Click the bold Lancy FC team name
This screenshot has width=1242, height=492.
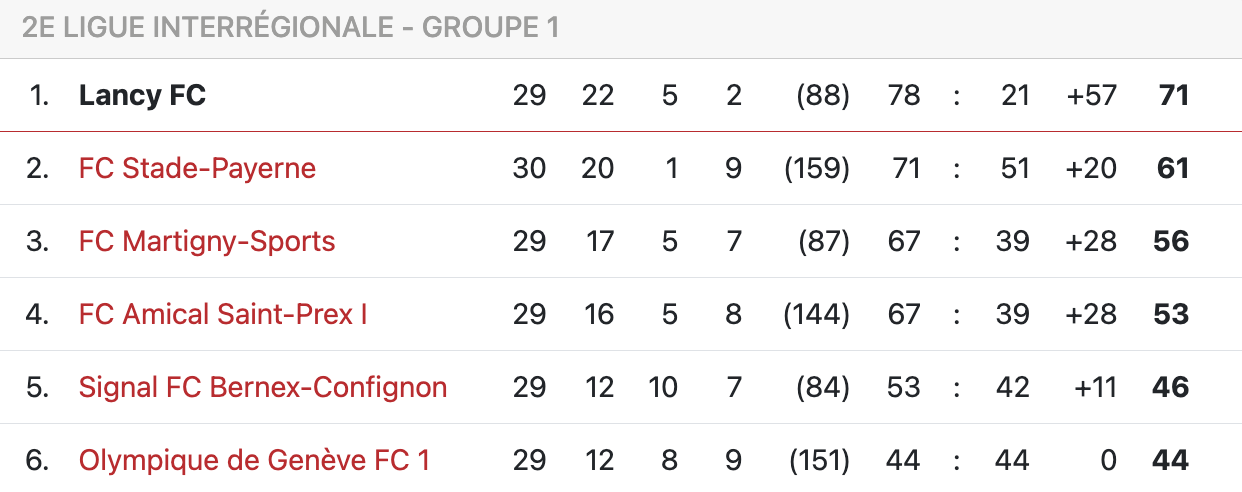[x=142, y=95]
